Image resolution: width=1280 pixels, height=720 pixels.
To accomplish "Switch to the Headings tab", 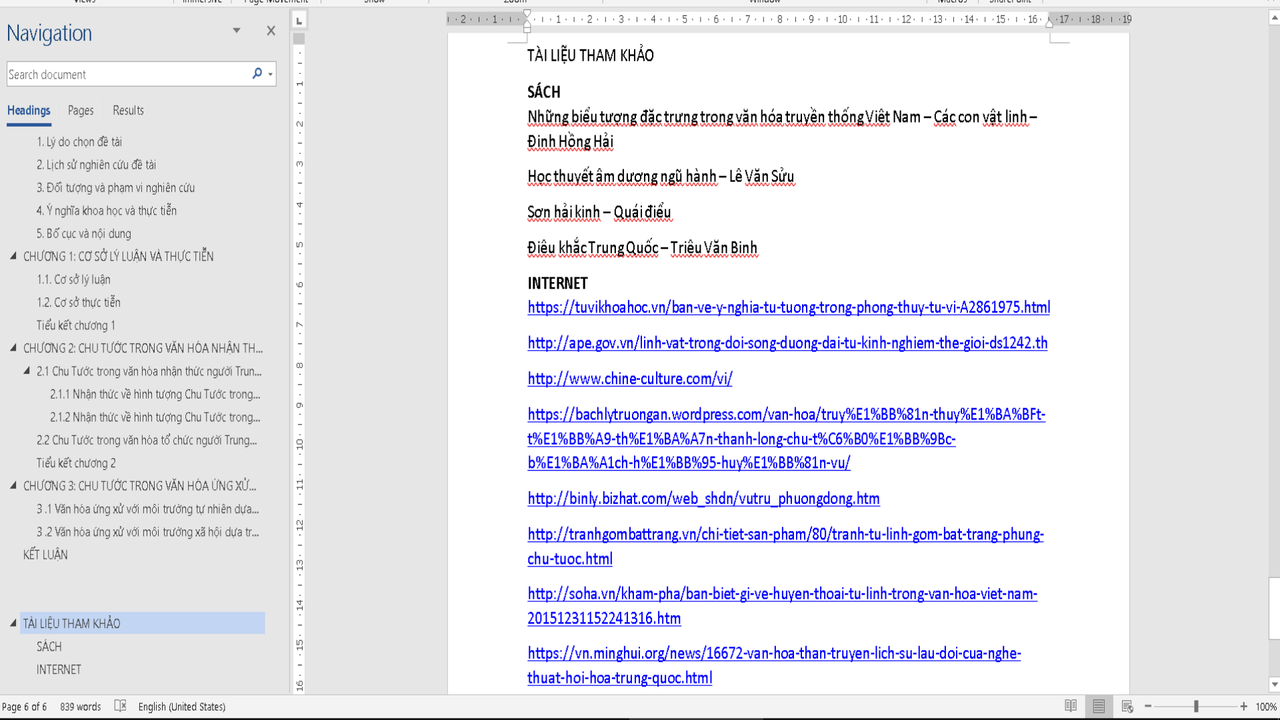I will click(x=28, y=111).
